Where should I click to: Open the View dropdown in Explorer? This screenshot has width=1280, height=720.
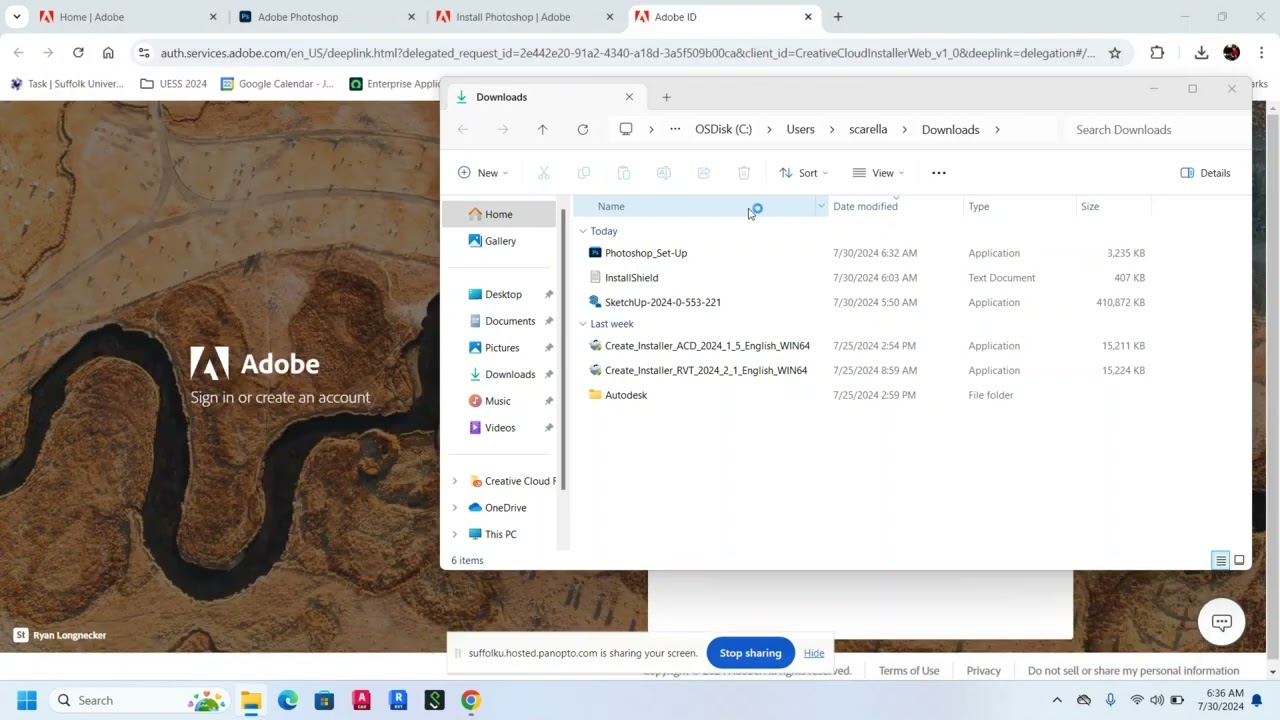[x=878, y=173]
